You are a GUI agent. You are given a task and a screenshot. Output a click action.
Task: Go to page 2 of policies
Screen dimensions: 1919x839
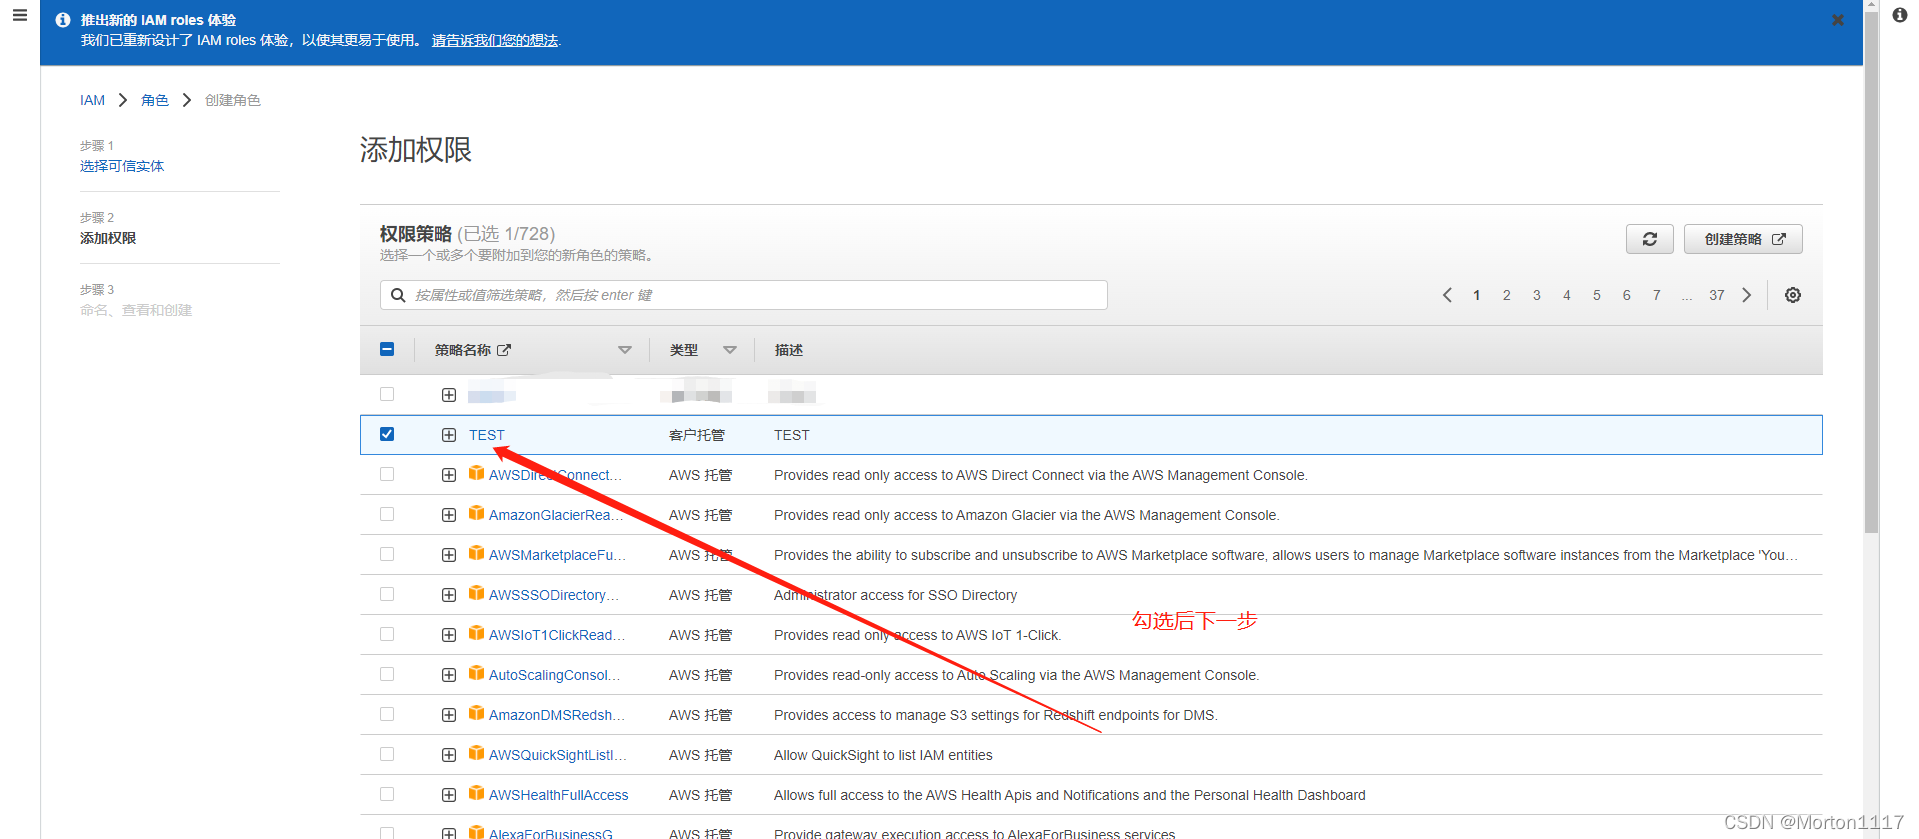coord(1506,295)
